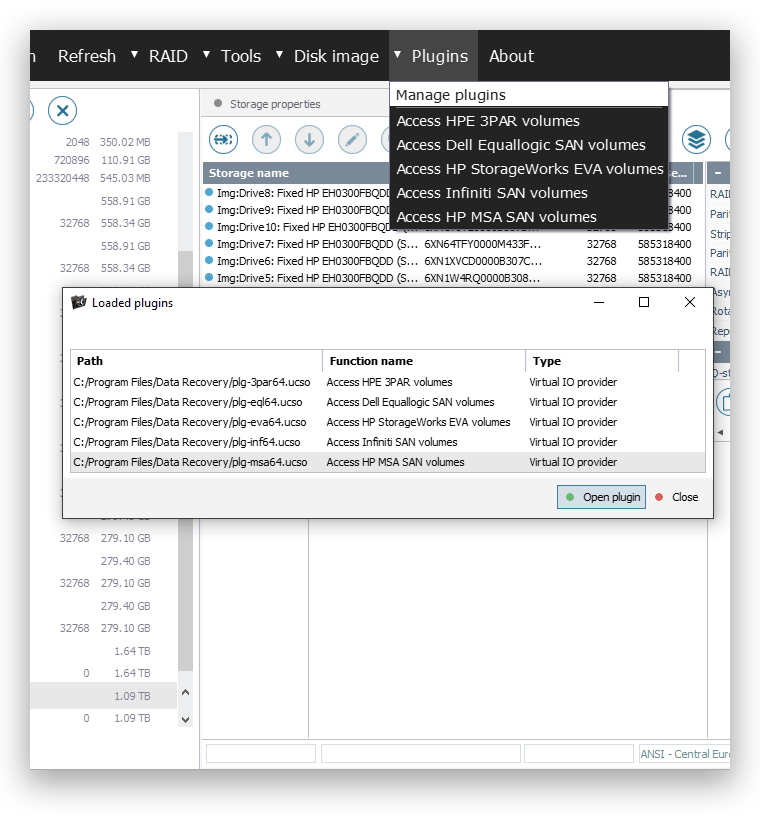Select the 350.02 MB partition row
Screen dimensions: 760x820
103,142
